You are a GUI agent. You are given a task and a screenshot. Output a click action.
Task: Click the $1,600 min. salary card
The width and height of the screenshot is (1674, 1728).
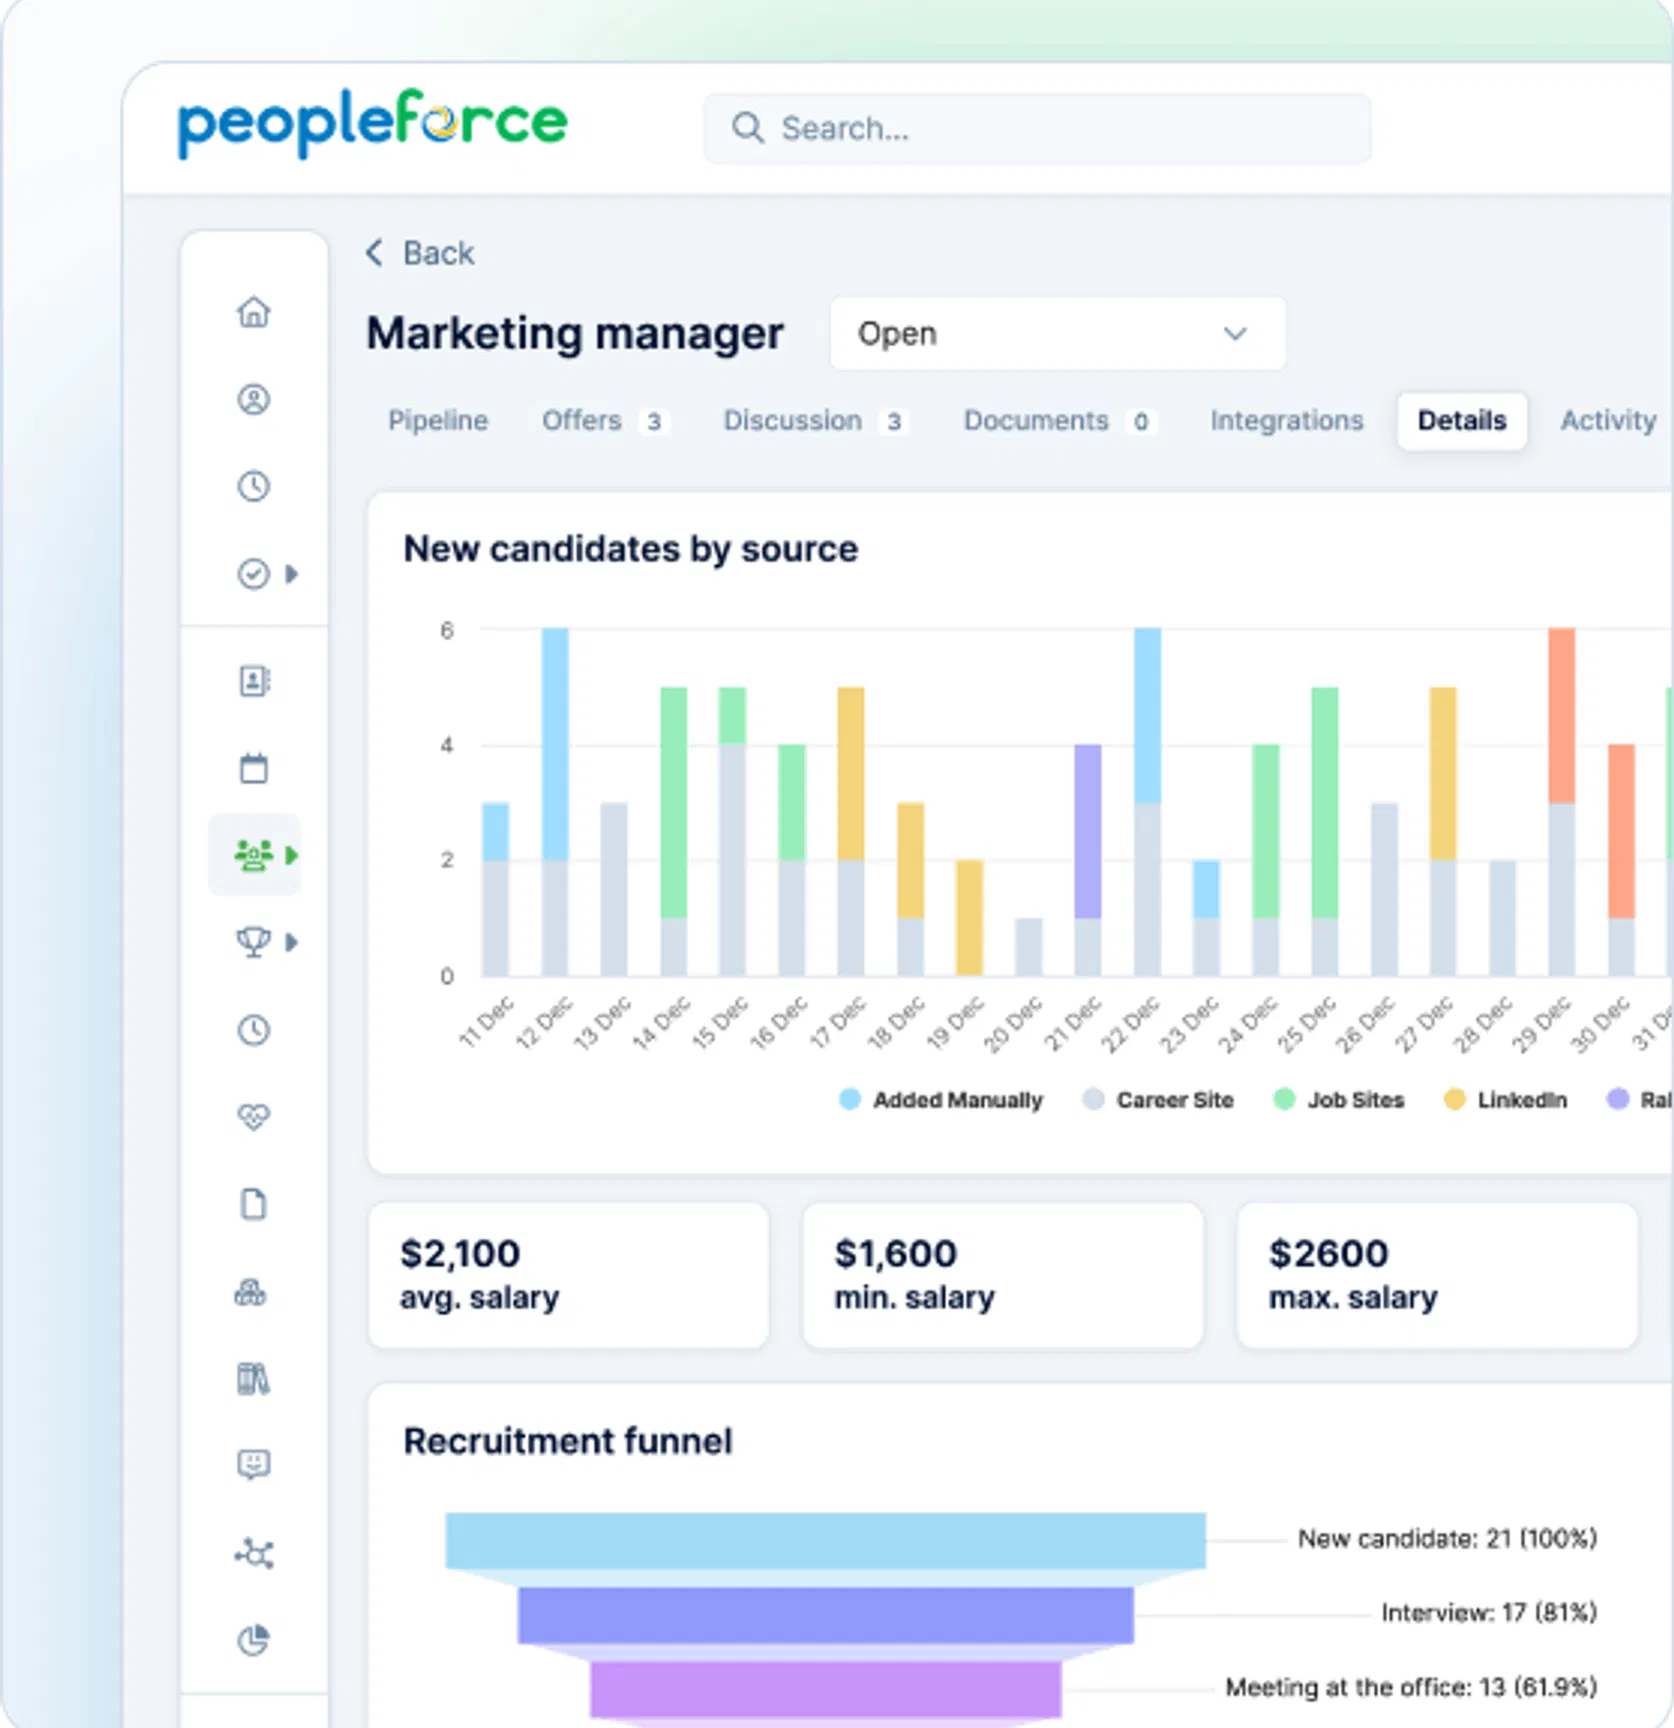(x=1003, y=1276)
